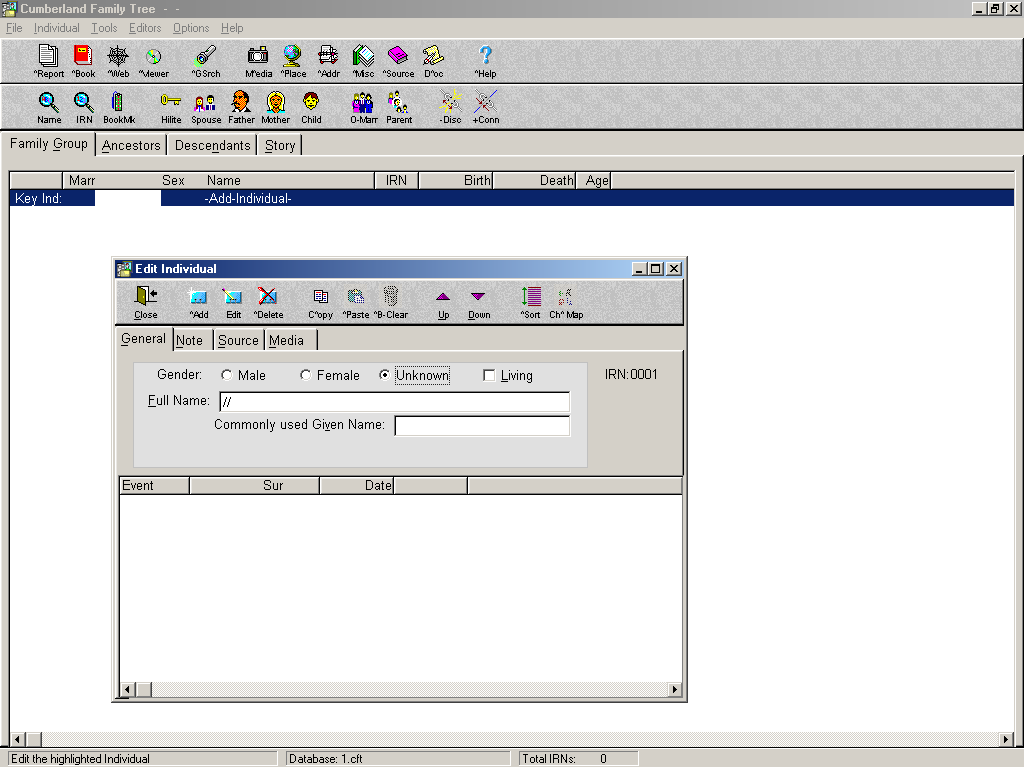Select the Female gender radio button
The width and height of the screenshot is (1024, 768).
pos(306,376)
